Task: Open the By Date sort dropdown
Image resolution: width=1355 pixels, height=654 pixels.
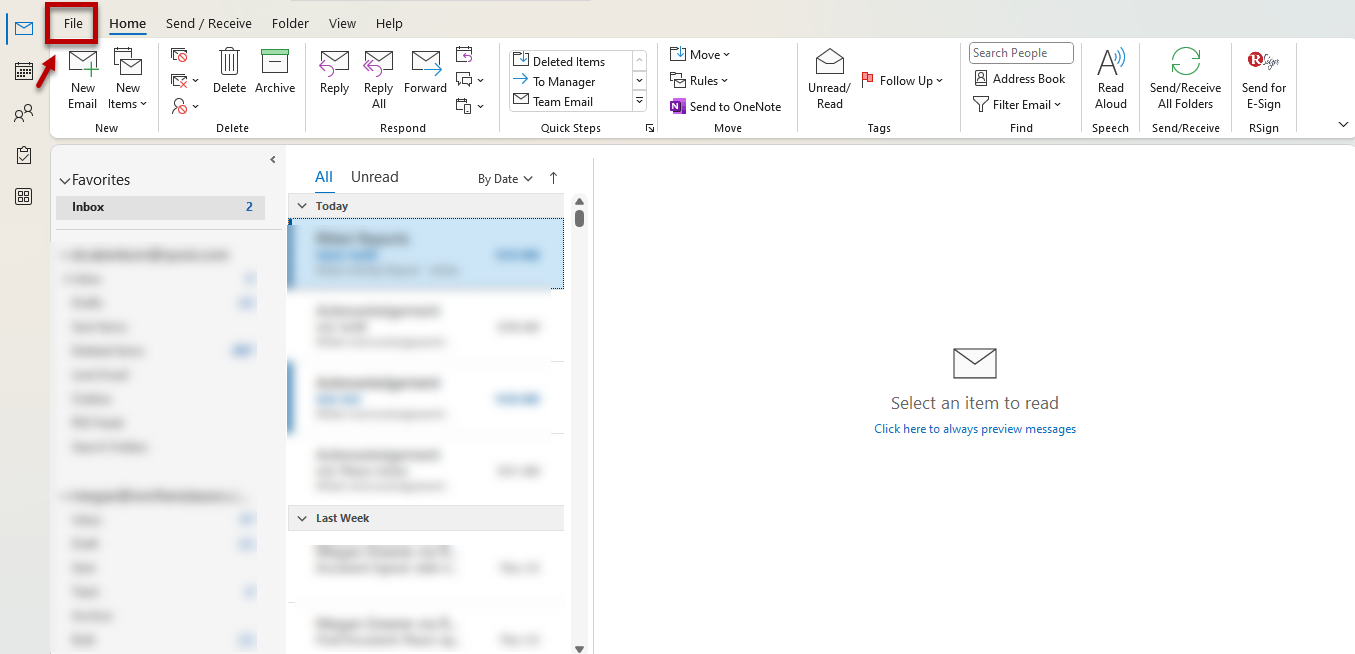Action: [x=505, y=179]
